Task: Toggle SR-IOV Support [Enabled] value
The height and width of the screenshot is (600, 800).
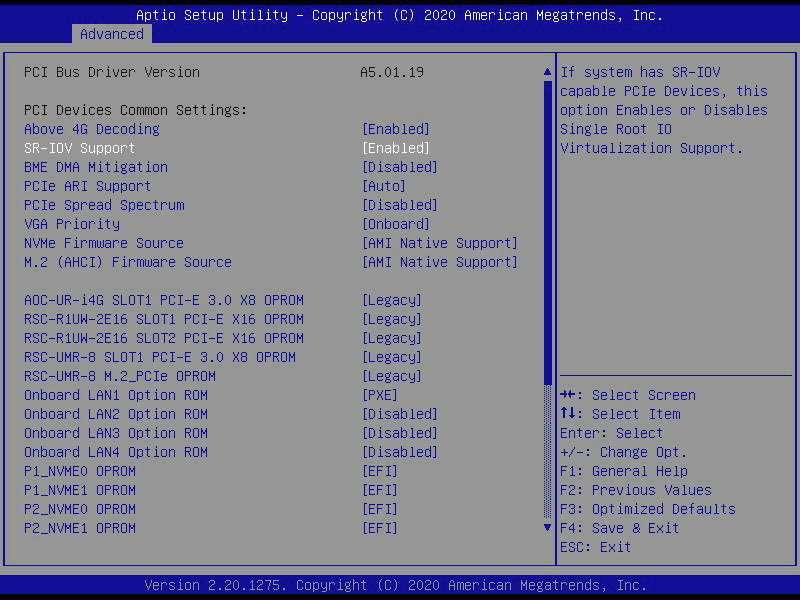Action: click(396, 148)
